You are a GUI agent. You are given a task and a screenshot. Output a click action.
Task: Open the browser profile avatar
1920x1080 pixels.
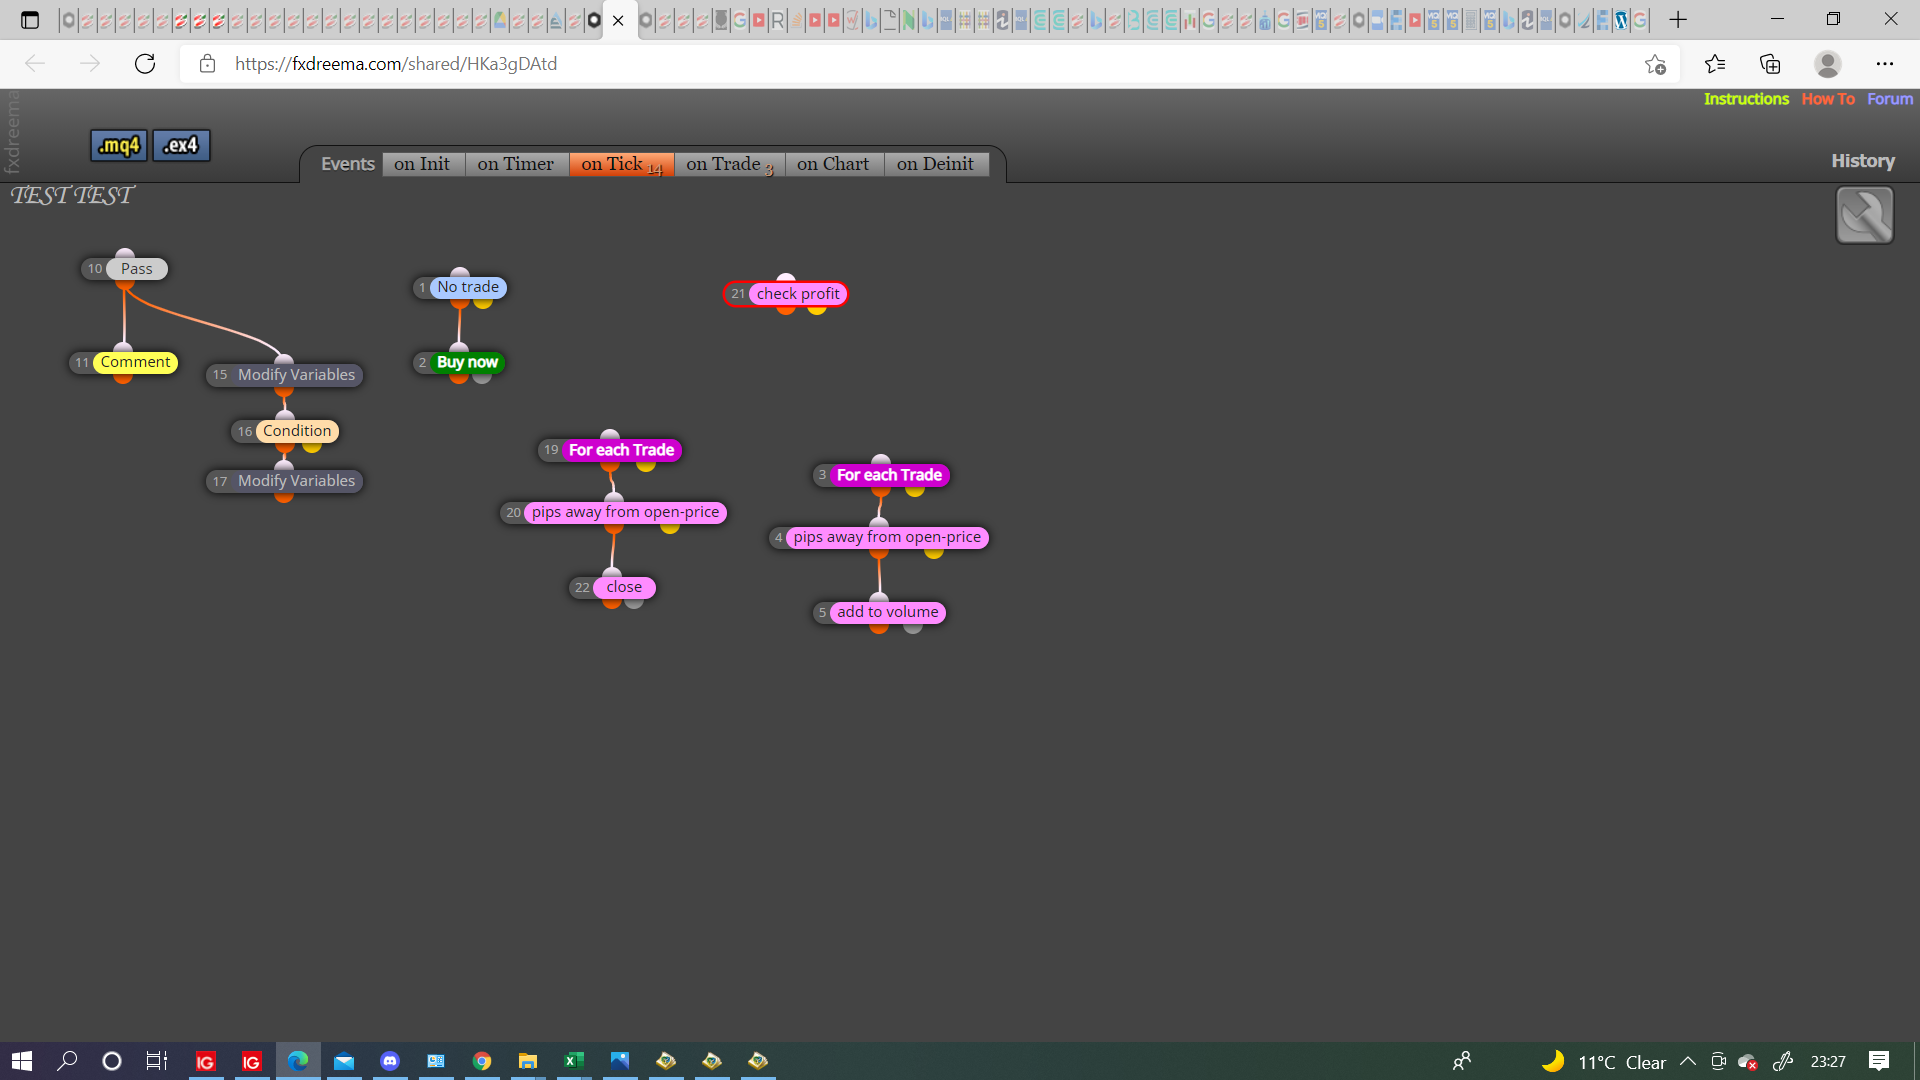click(1827, 64)
